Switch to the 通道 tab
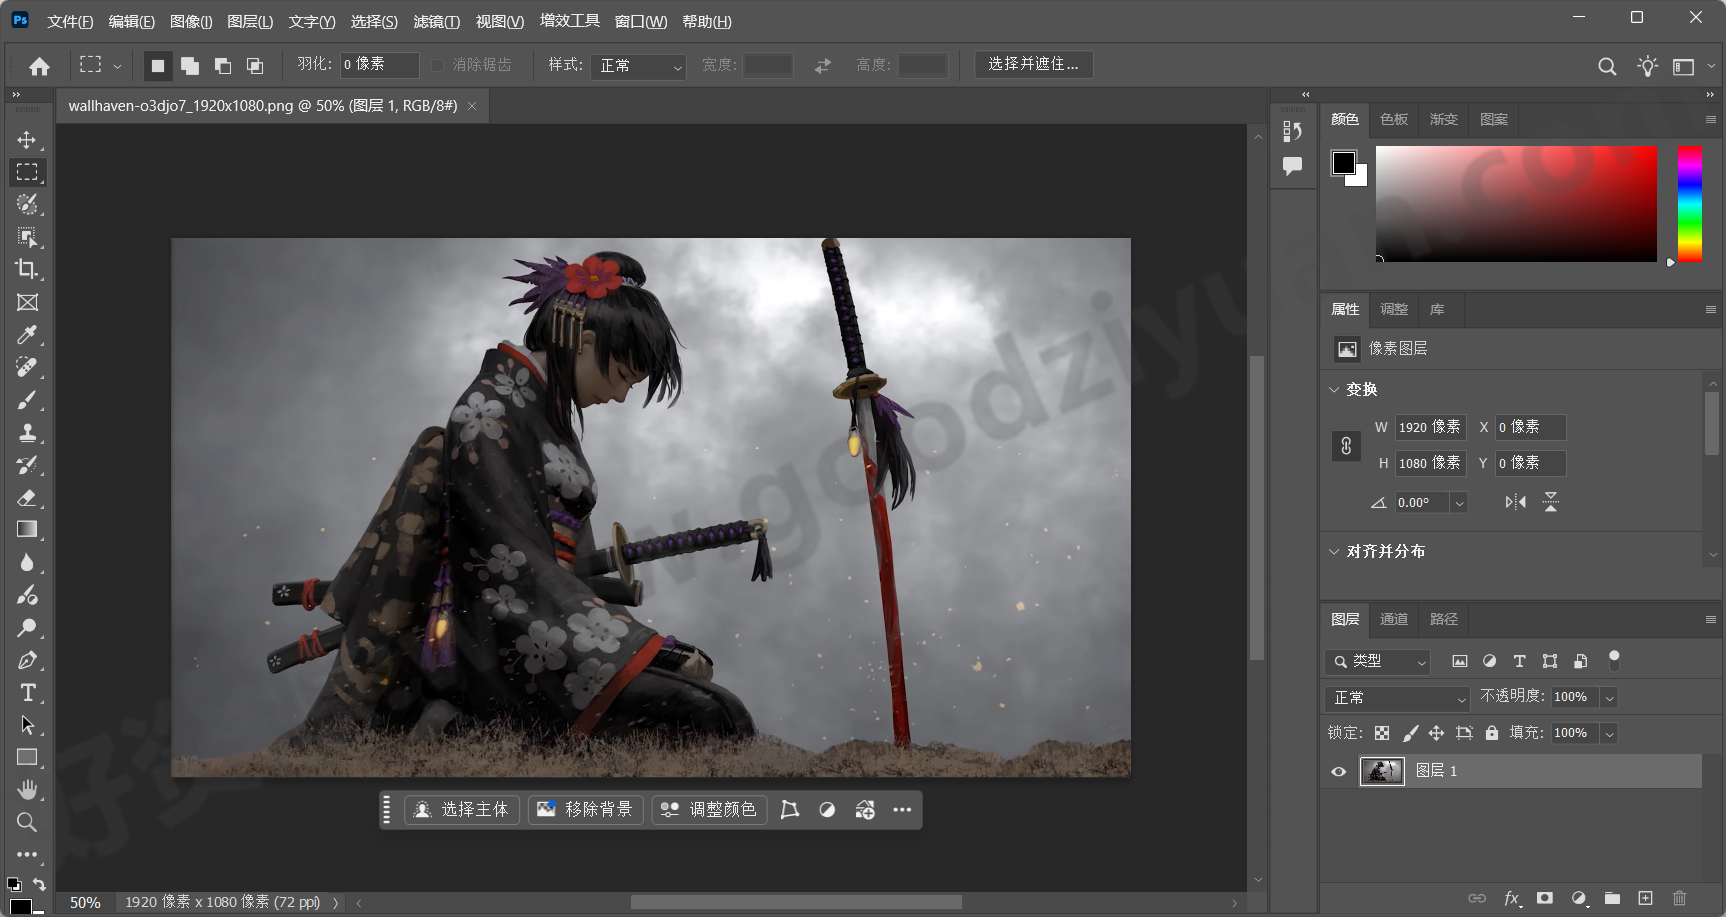 (x=1393, y=619)
